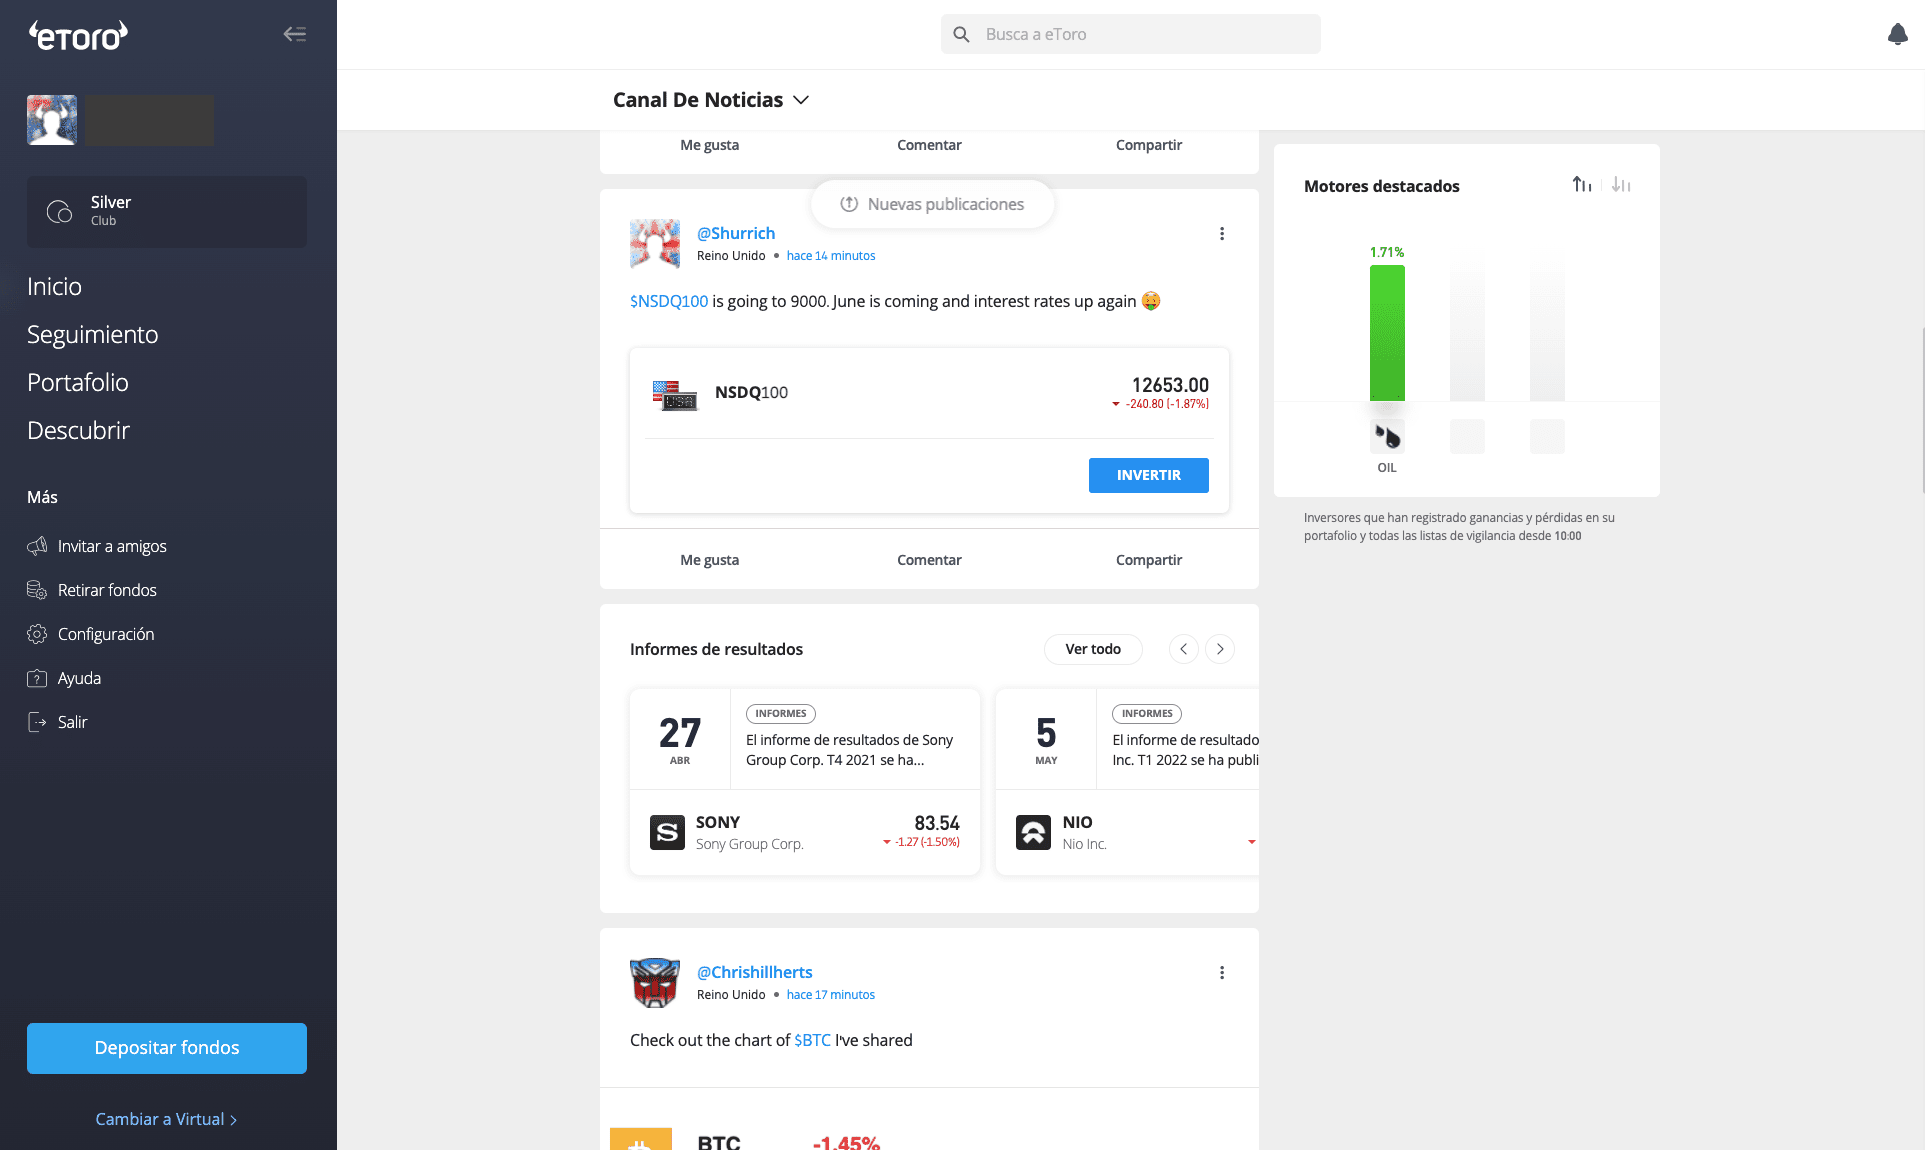
Task: Select Salir to log out
Action: tap(72, 722)
